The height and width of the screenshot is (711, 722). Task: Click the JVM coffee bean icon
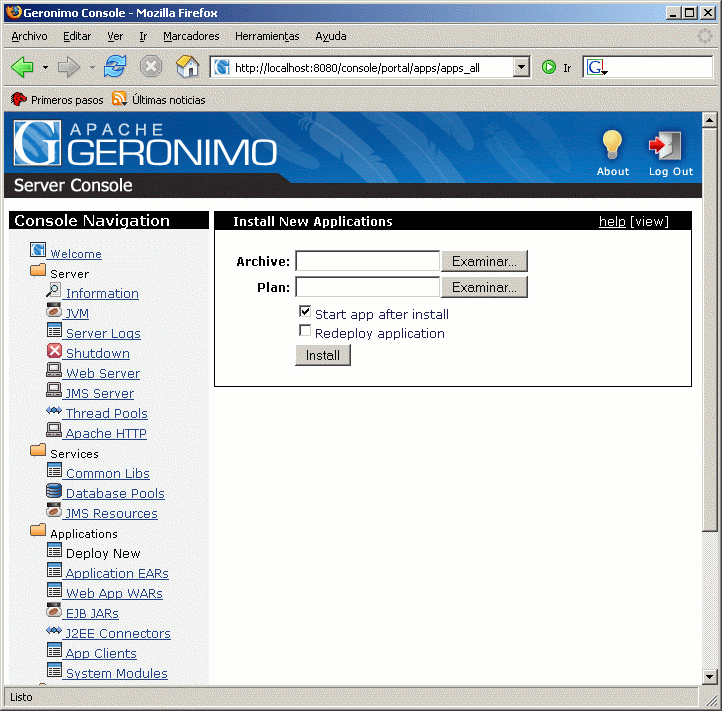pos(54,310)
